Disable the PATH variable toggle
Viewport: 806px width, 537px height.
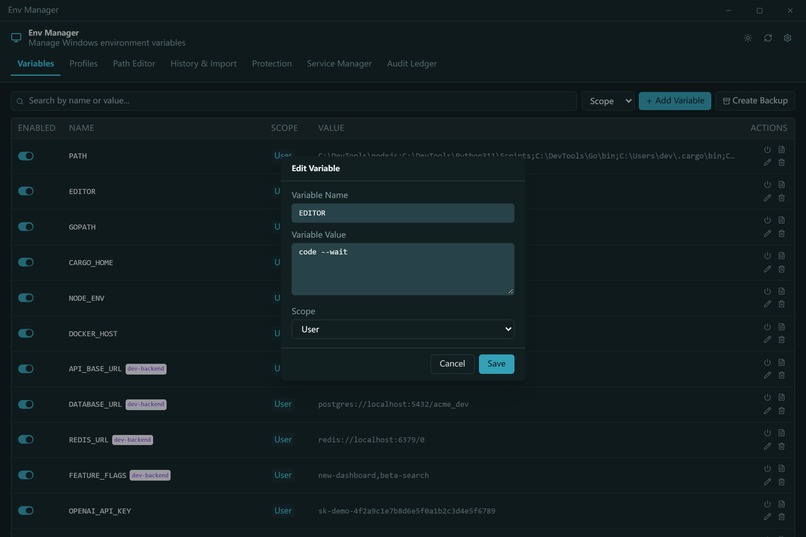[x=26, y=156]
